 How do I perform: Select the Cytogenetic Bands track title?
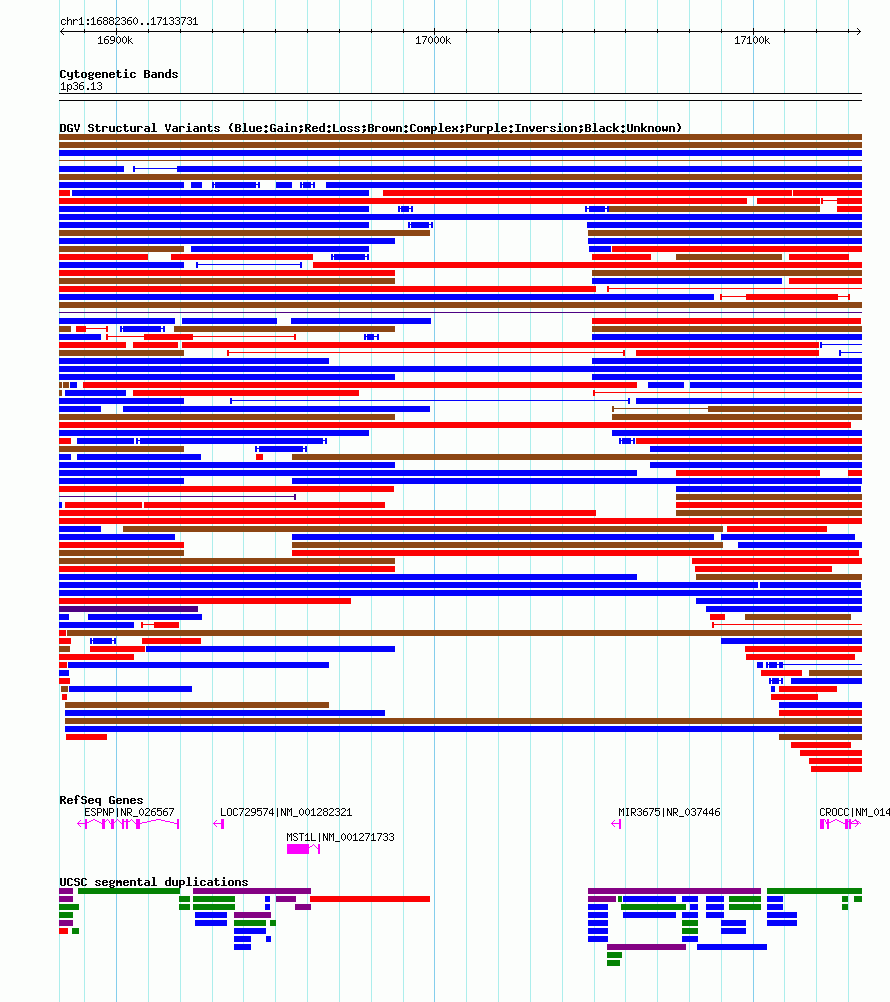(x=119, y=74)
